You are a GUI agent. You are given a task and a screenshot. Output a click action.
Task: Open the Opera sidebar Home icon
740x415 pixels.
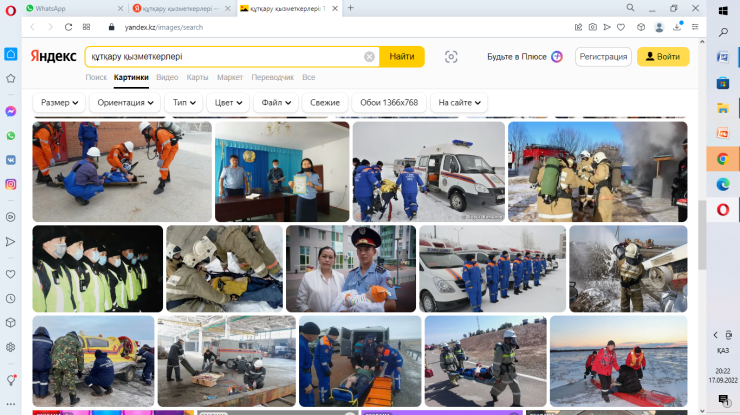click(11, 54)
